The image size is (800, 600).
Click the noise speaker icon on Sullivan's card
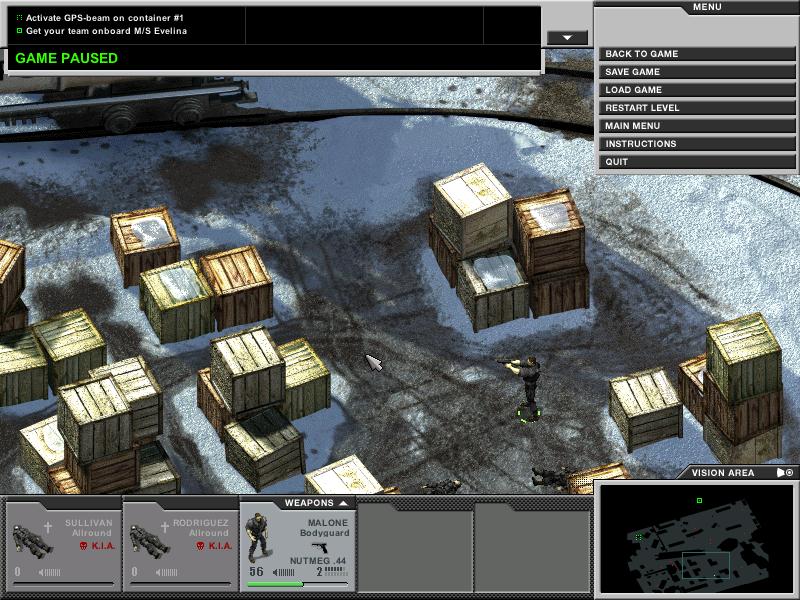[x=49, y=572]
